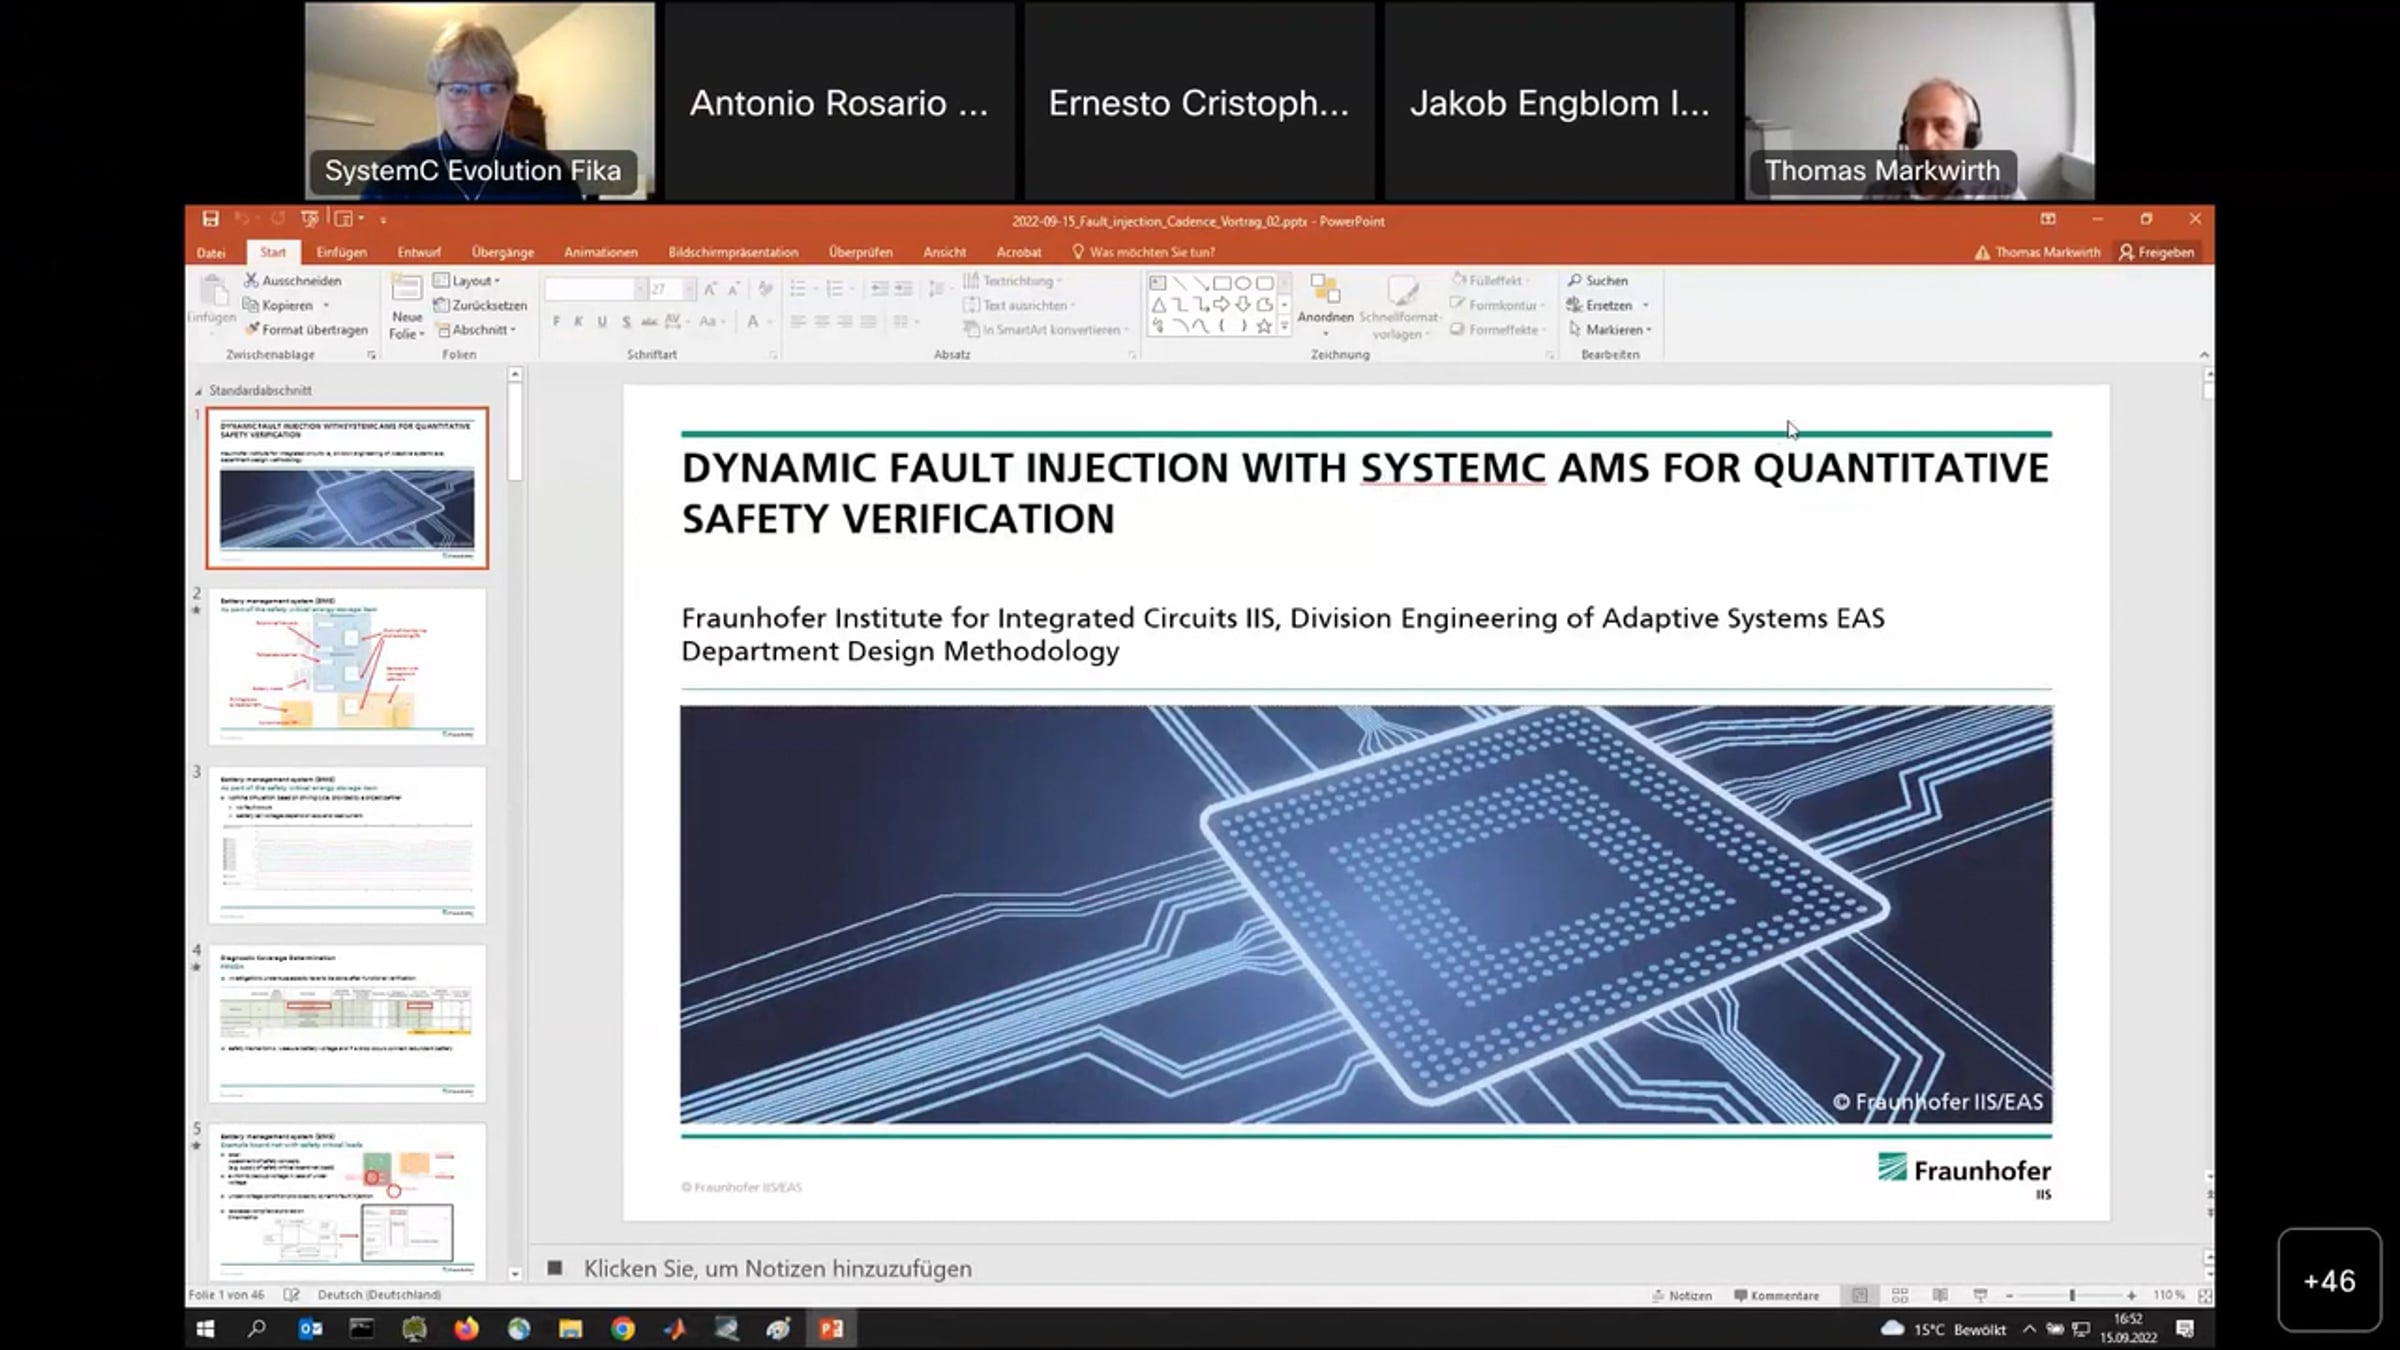Collapse the Standardabschnitt section
The height and width of the screenshot is (1350, 2400).
pos(198,391)
